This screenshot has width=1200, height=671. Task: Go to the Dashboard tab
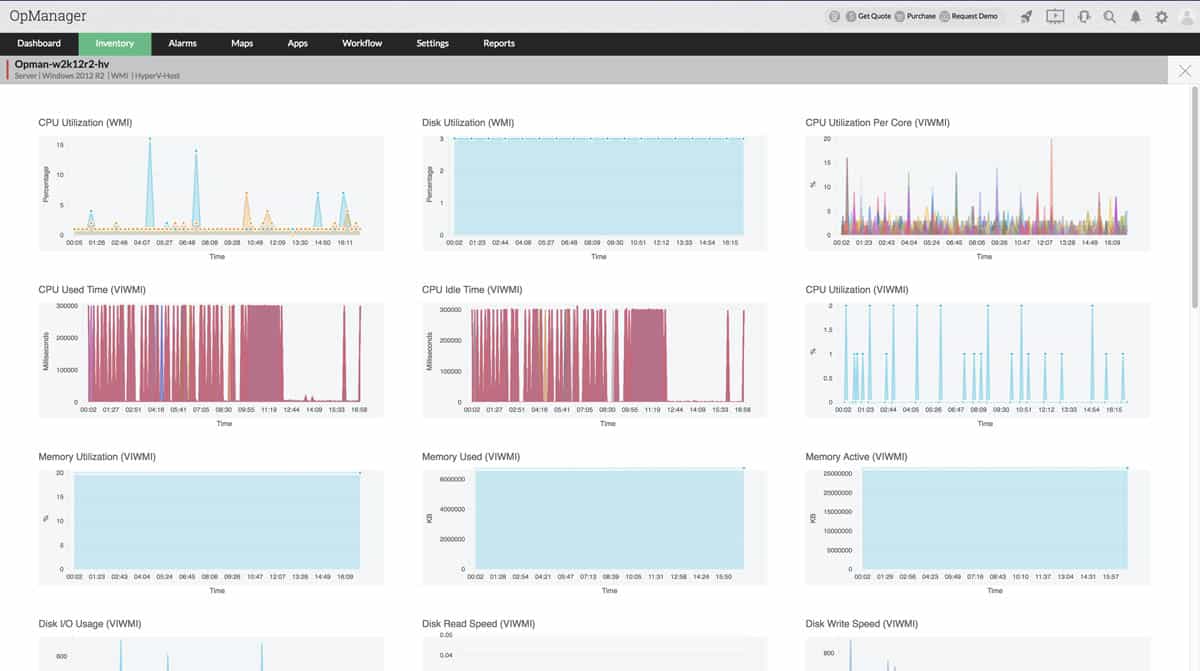39,43
